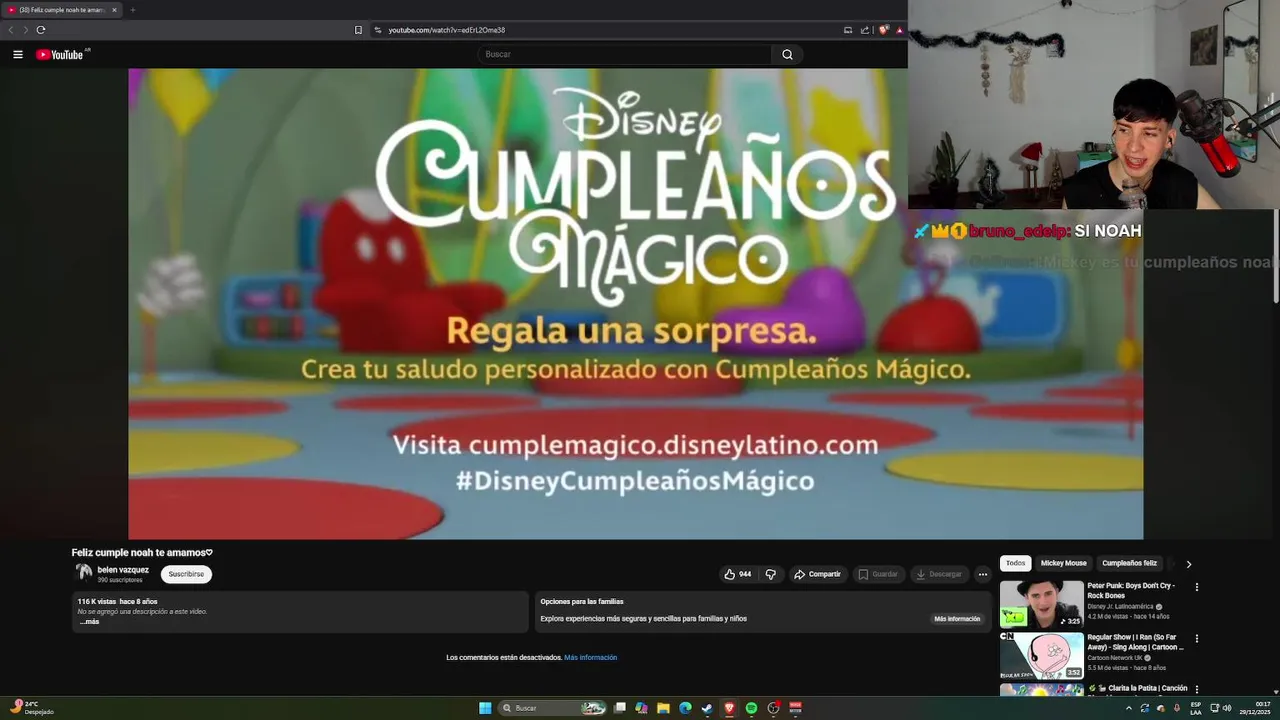This screenshot has width=1280, height=720.
Task: Open Steam from the taskbar
Action: point(707,708)
